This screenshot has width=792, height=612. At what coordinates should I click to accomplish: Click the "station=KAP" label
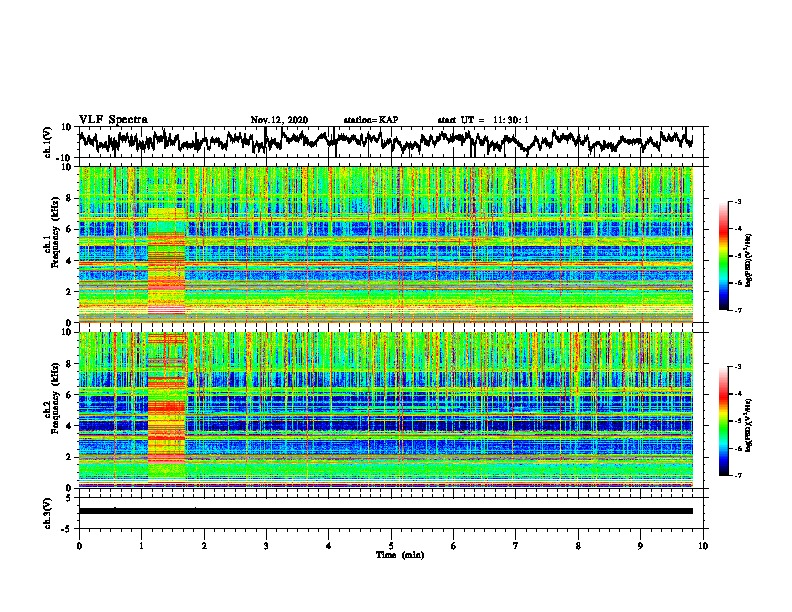pos(371,120)
